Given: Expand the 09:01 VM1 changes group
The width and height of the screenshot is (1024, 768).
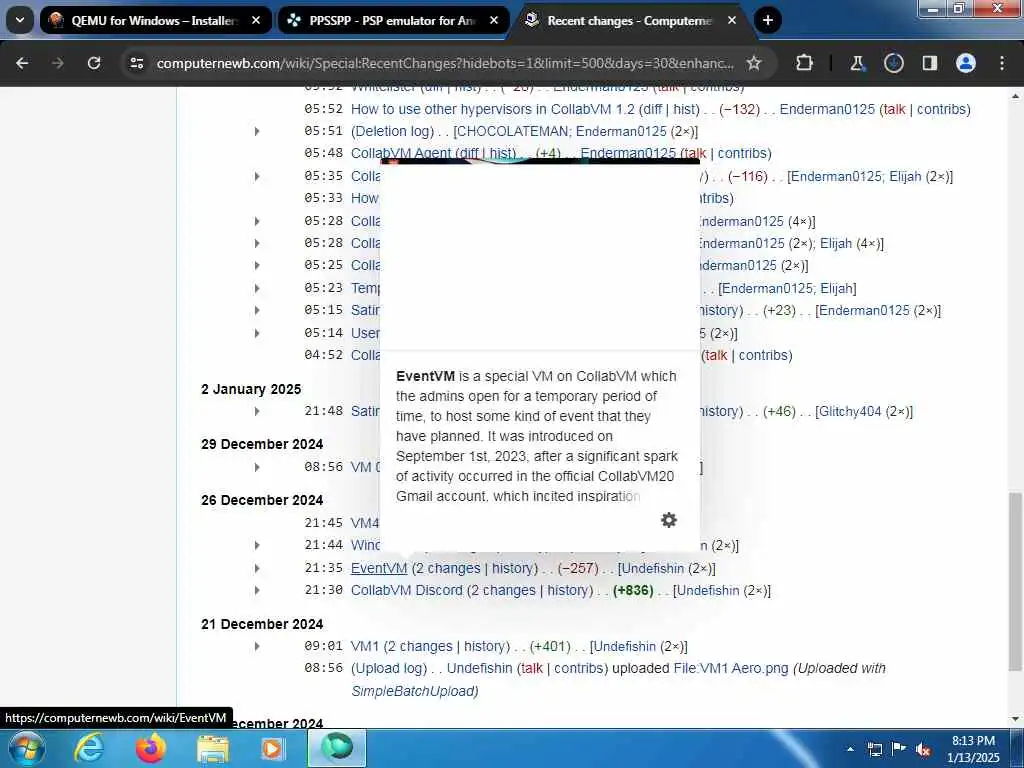Looking at the screenshot, I should coord(257,647).
